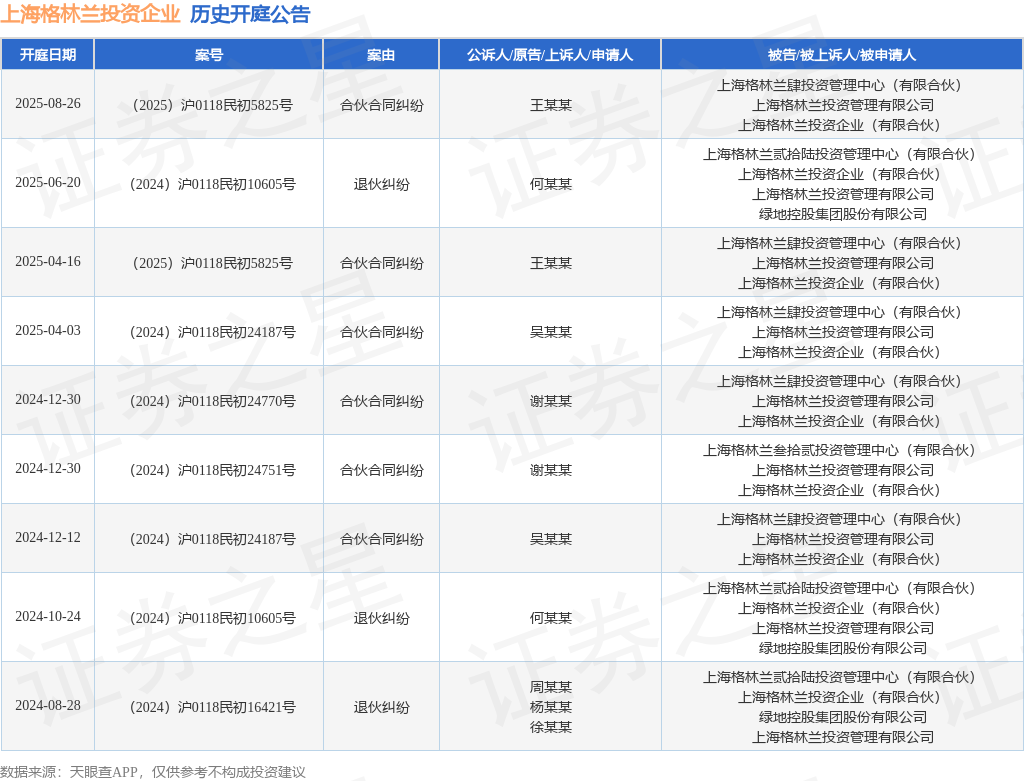
Task: Click 上海格林兰投资企业(有限合伙) in 2024-12-12 row
Action: (x=839, y=559)
